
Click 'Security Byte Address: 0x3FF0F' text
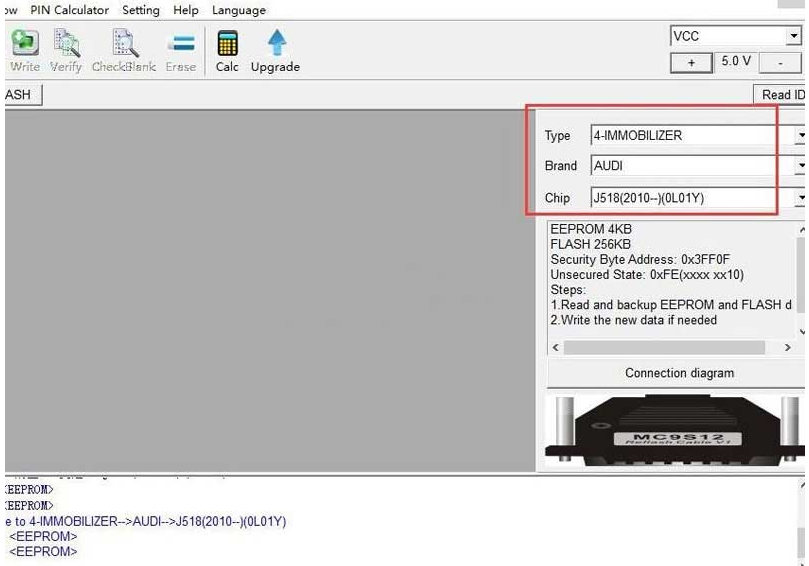[x=640, y=260]
